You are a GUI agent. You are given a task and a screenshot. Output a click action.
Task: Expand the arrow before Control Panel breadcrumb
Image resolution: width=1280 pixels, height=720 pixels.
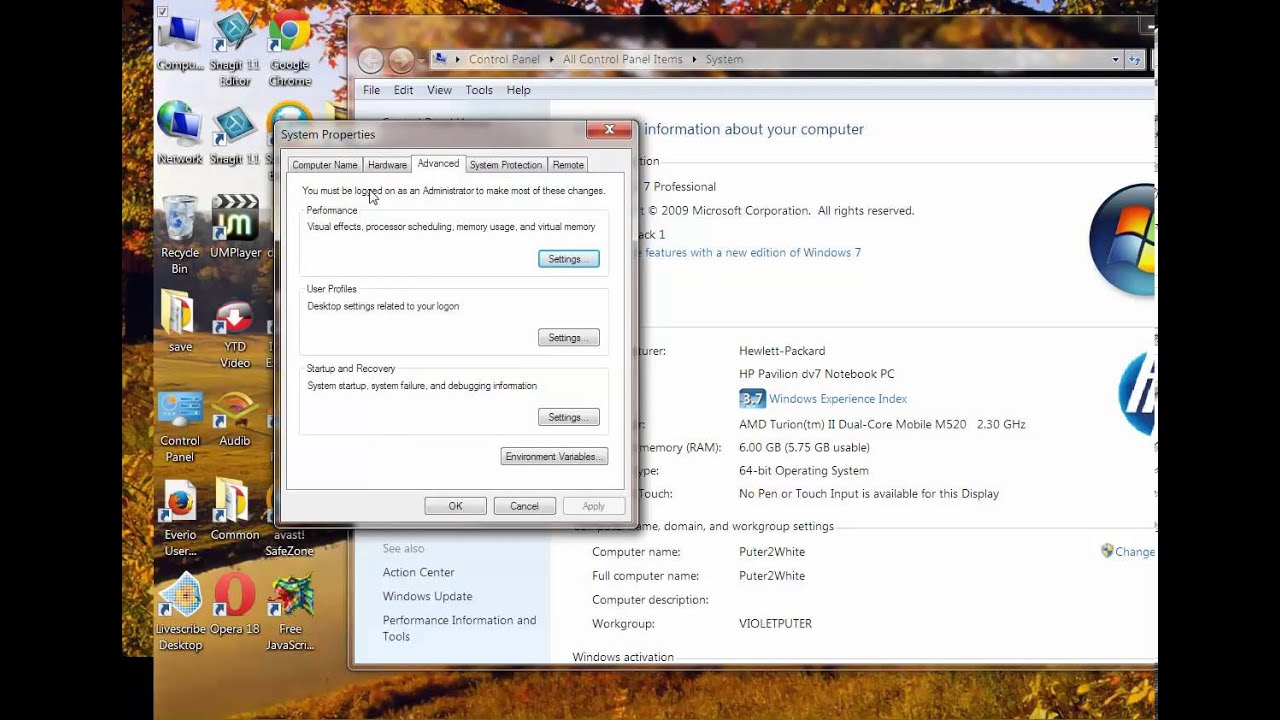coord(458,59)
